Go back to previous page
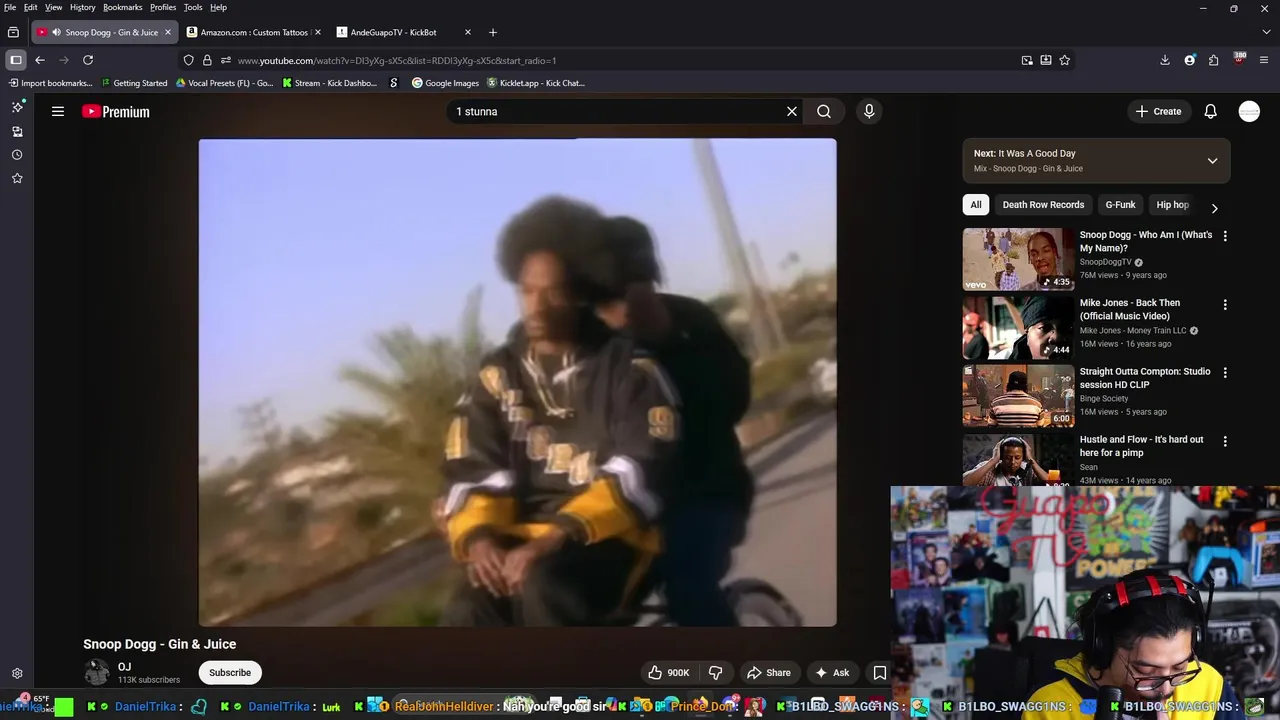 pos(40,60)
